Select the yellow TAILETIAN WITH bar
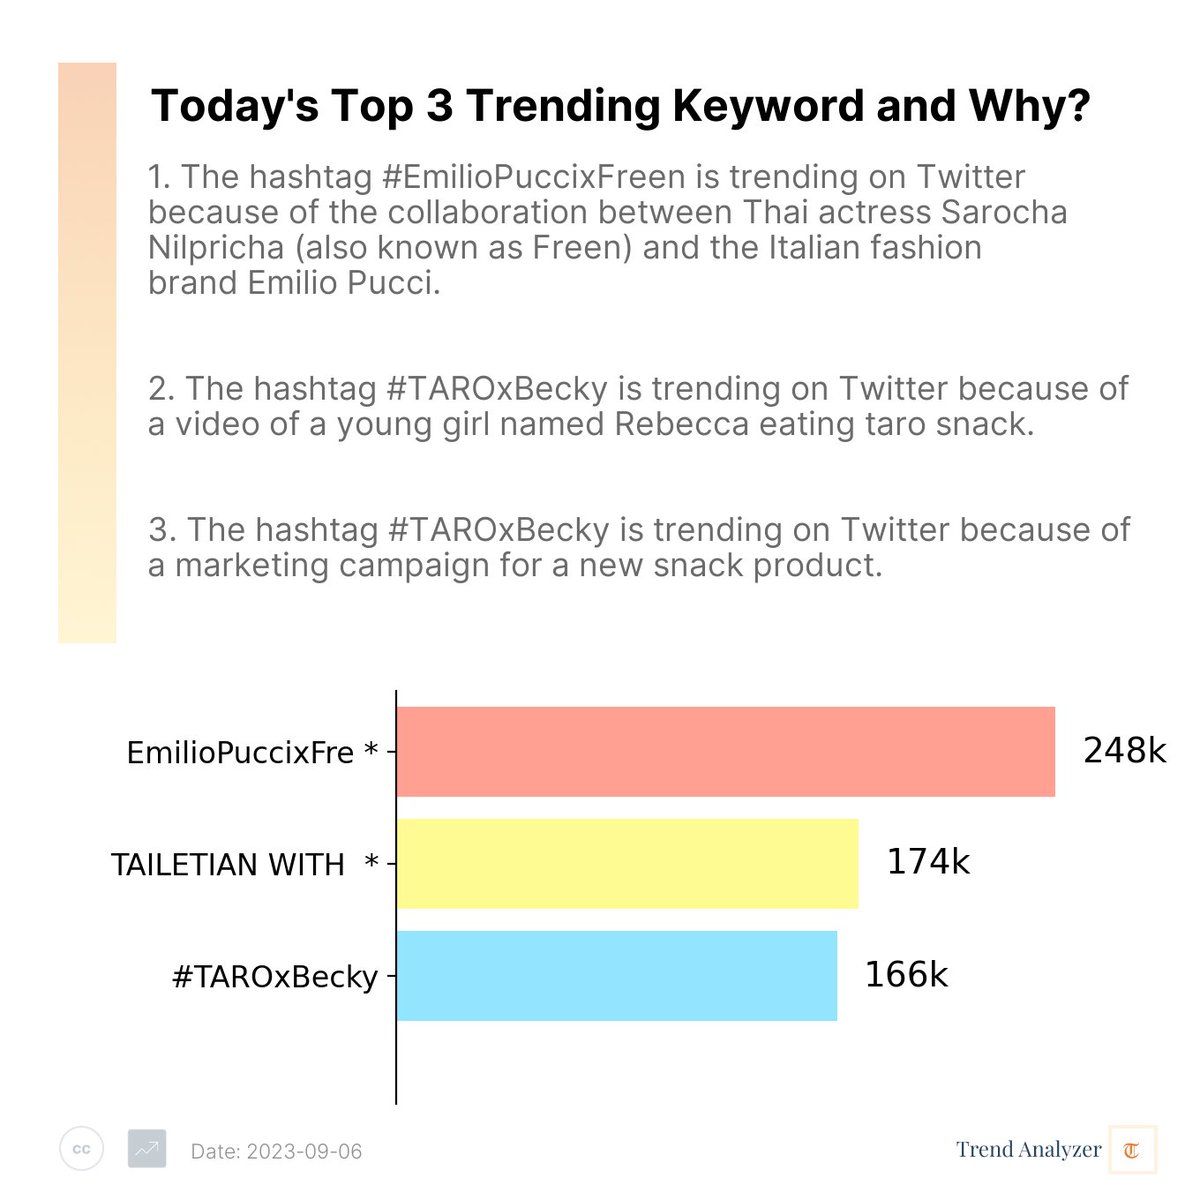Viewport: 1200px width, 1200px height. click(x=628, y=864)
